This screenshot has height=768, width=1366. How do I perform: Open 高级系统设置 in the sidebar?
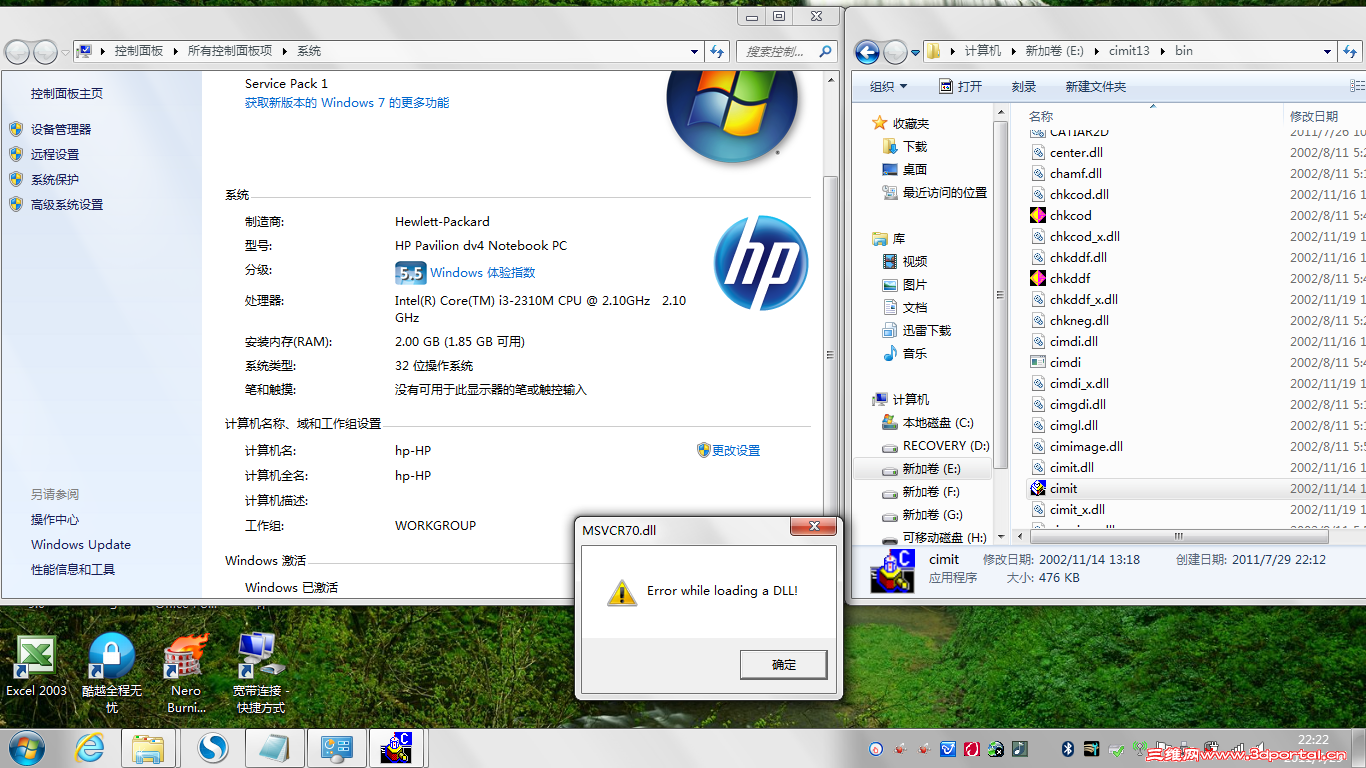67,204
